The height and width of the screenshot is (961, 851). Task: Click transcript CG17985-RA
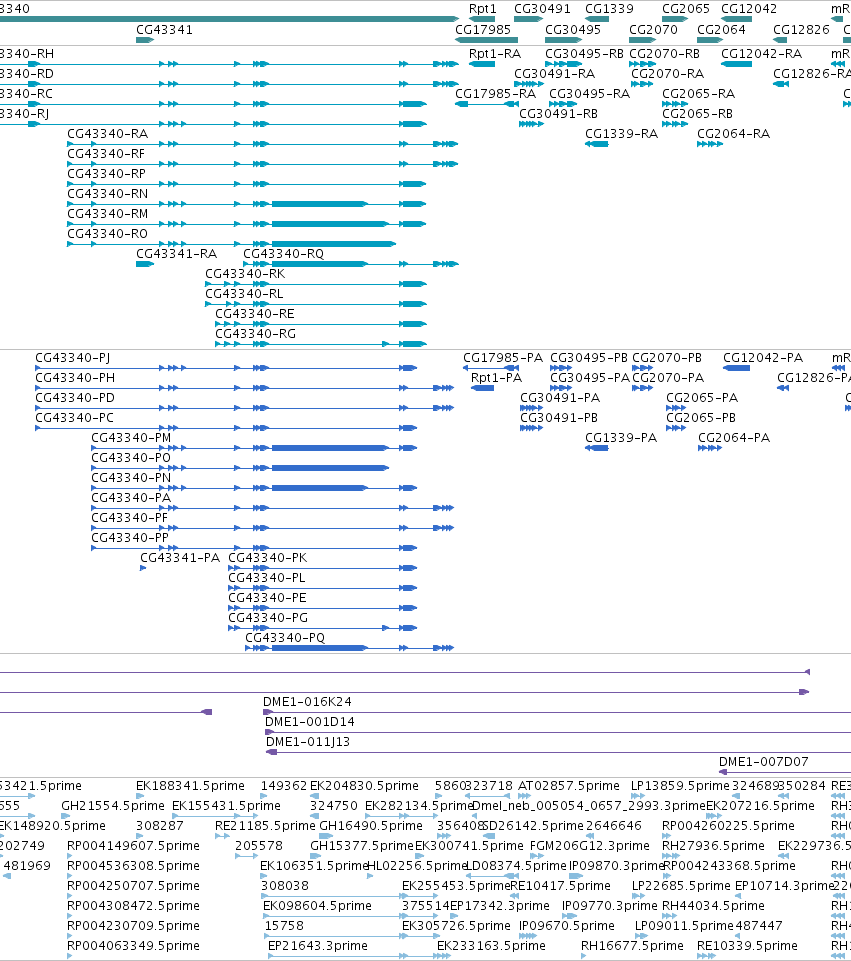point(495,94)
